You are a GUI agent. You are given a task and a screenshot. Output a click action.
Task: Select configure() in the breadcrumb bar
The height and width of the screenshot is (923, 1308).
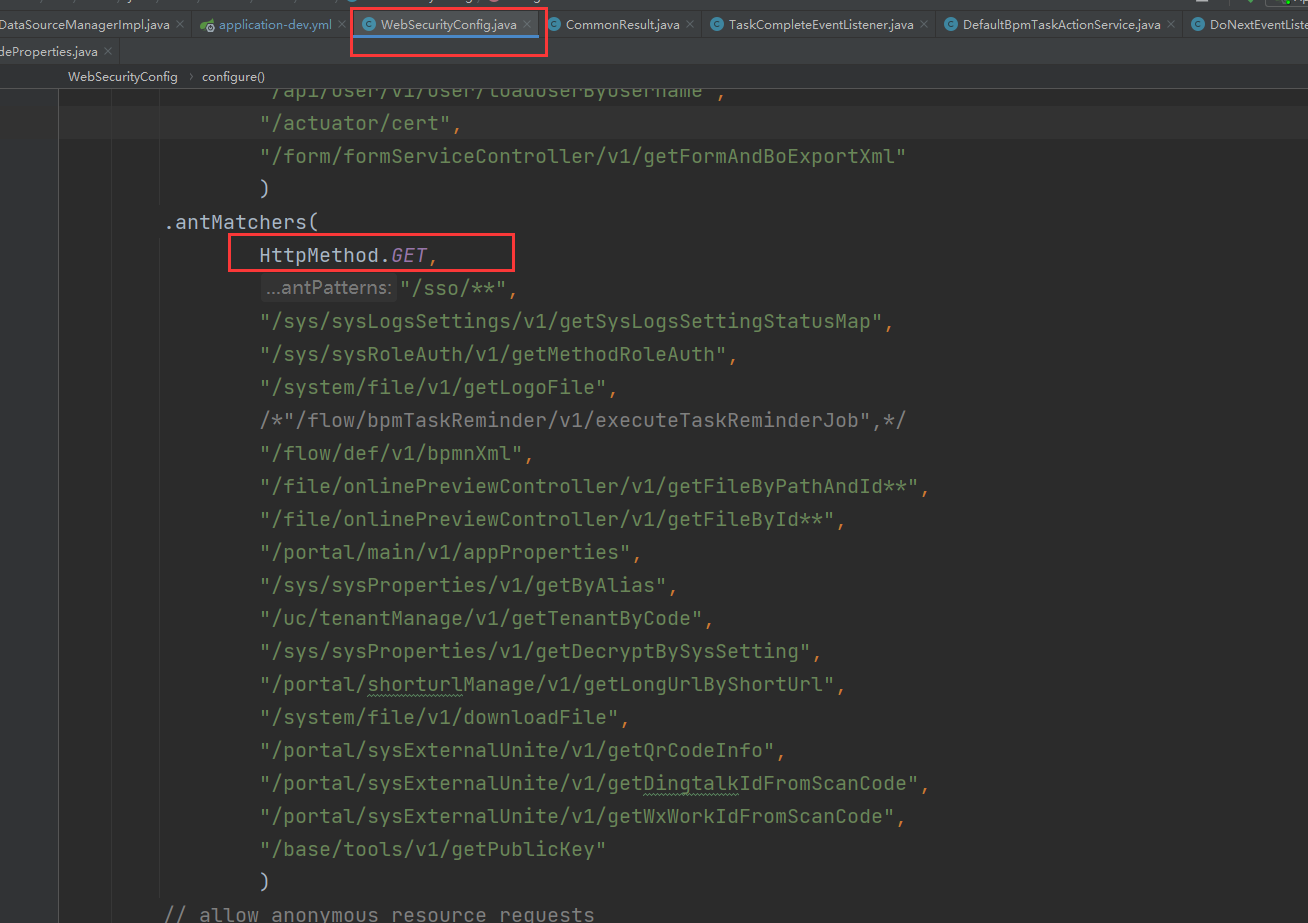coord(233,77)
